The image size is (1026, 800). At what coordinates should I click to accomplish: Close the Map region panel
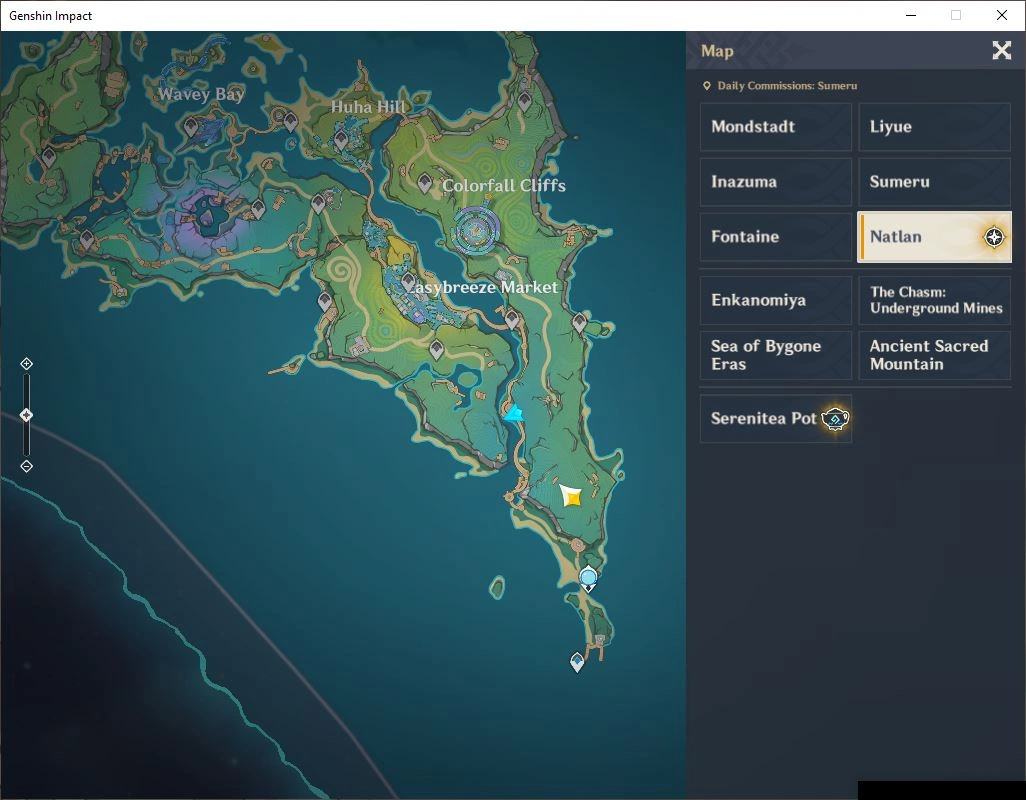click(x=1001, y=50)
